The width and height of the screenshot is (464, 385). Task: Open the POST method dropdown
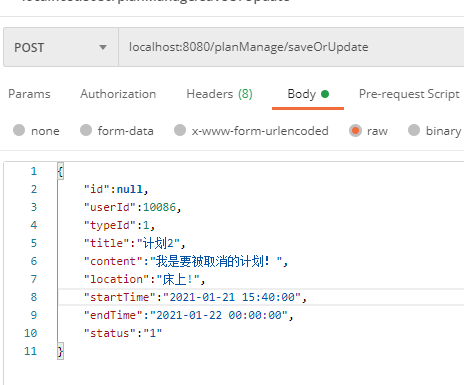coord(61,47)
